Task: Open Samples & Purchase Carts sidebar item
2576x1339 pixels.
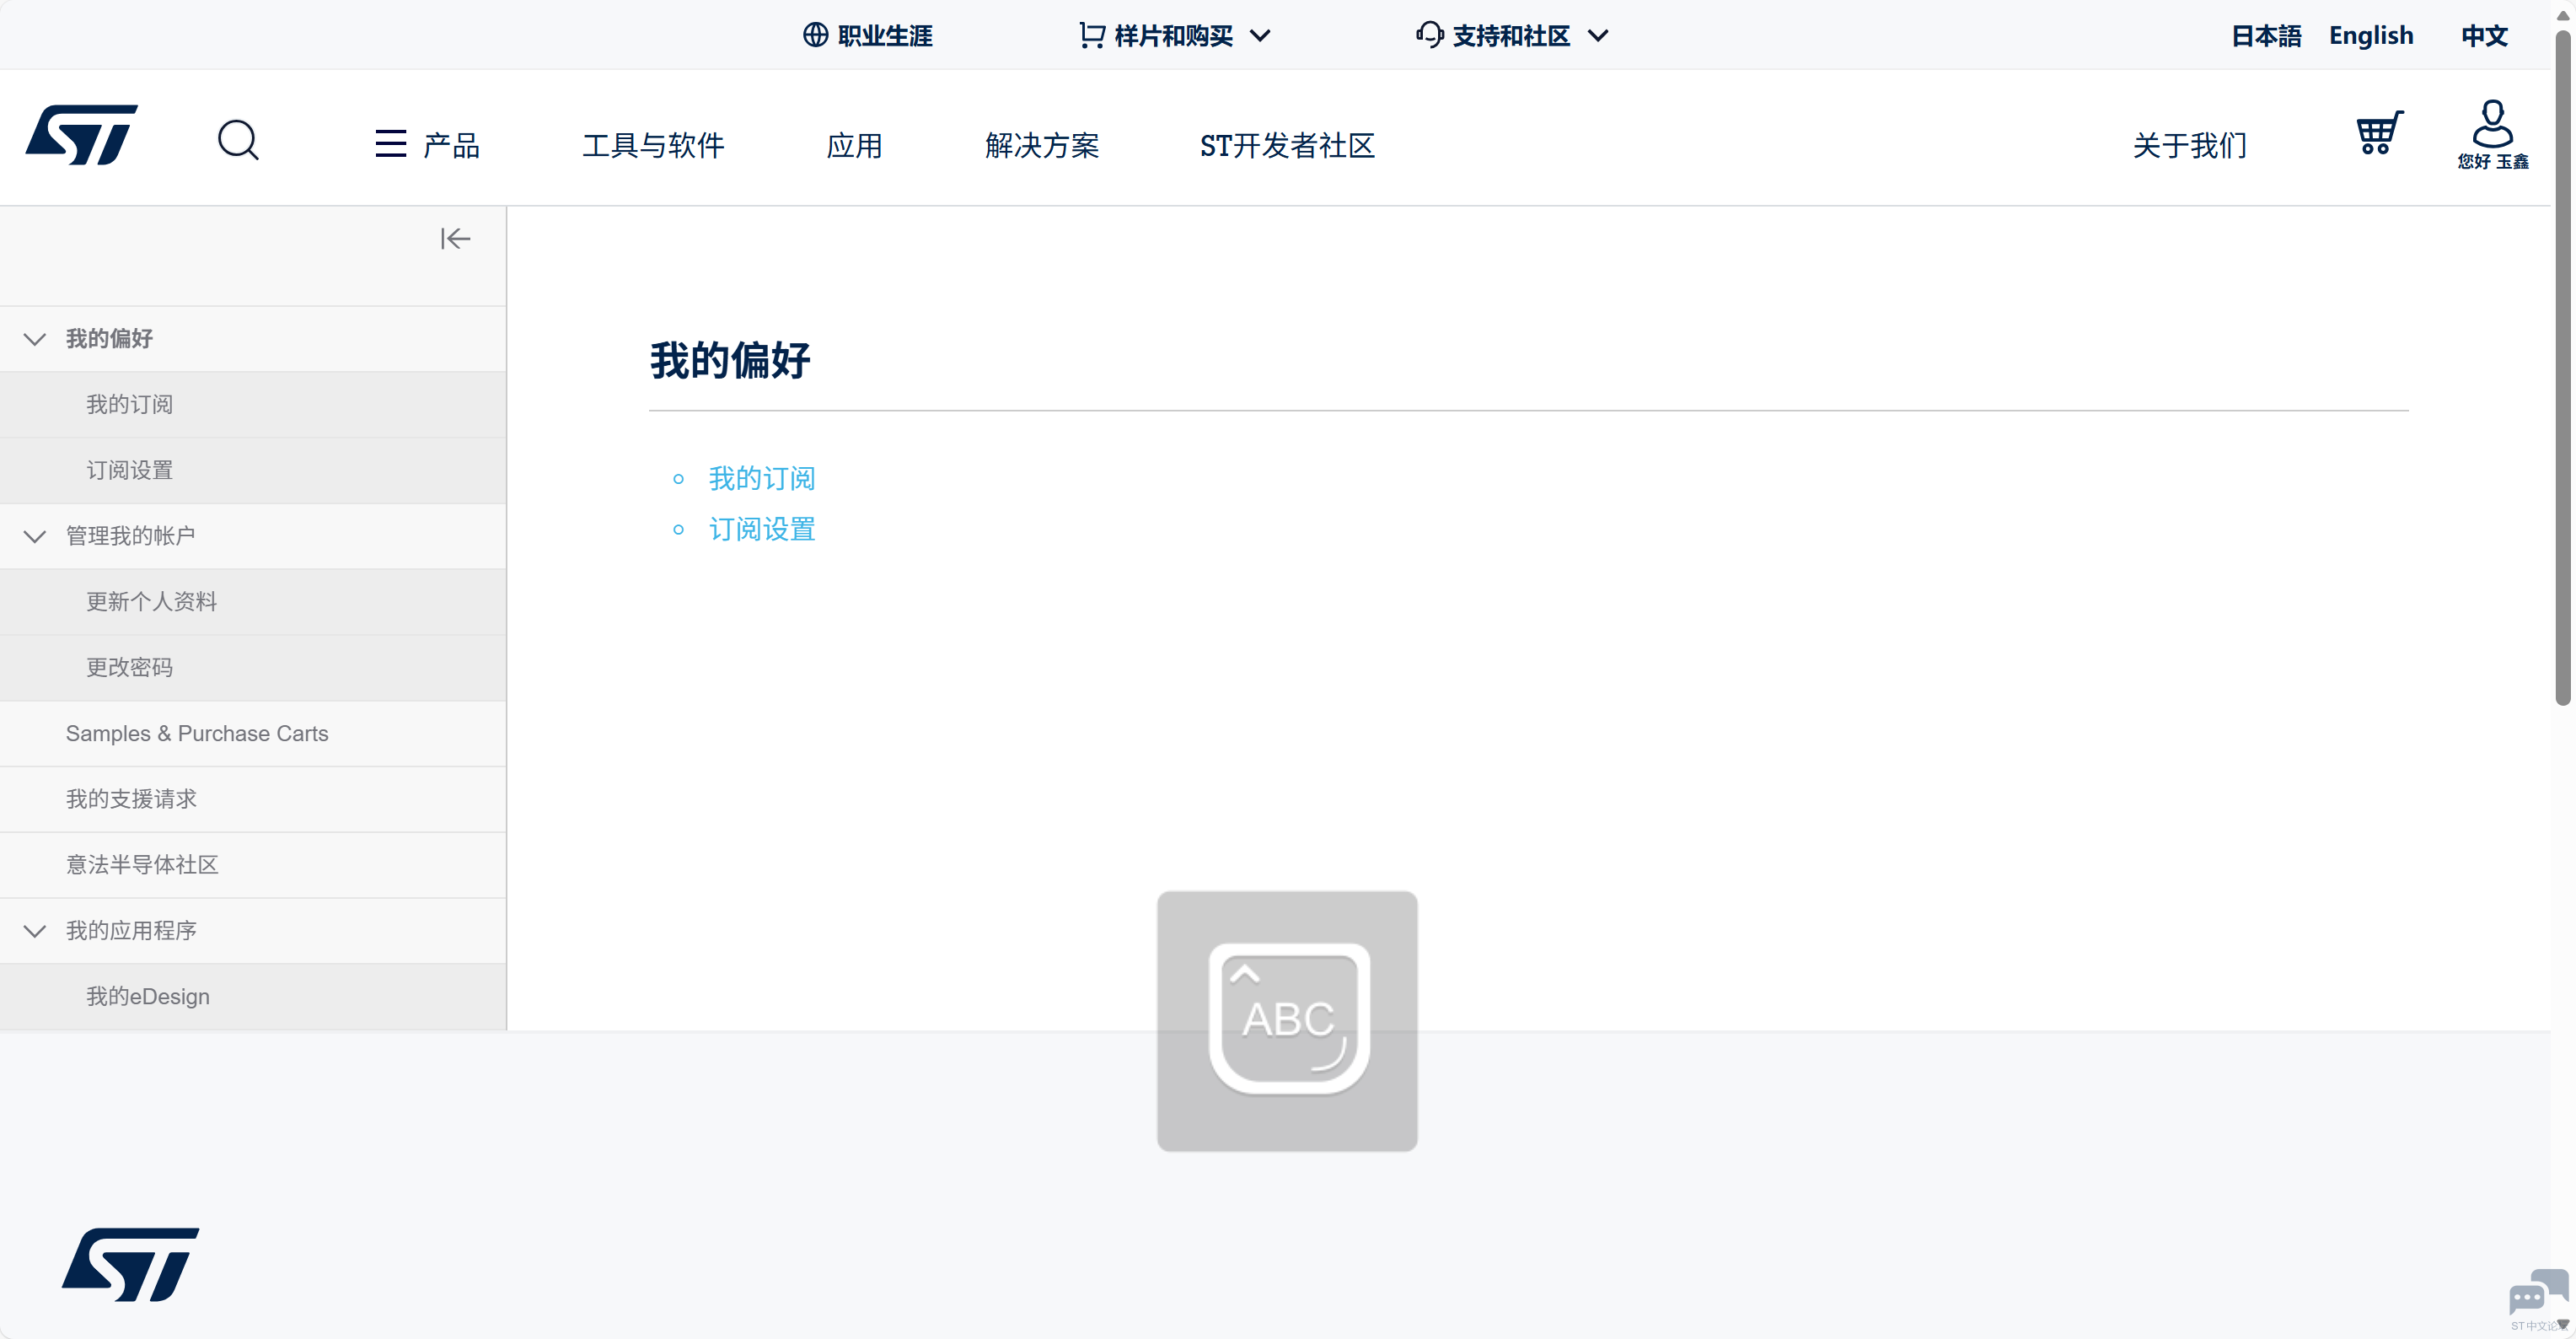Action: click(197, 734)
